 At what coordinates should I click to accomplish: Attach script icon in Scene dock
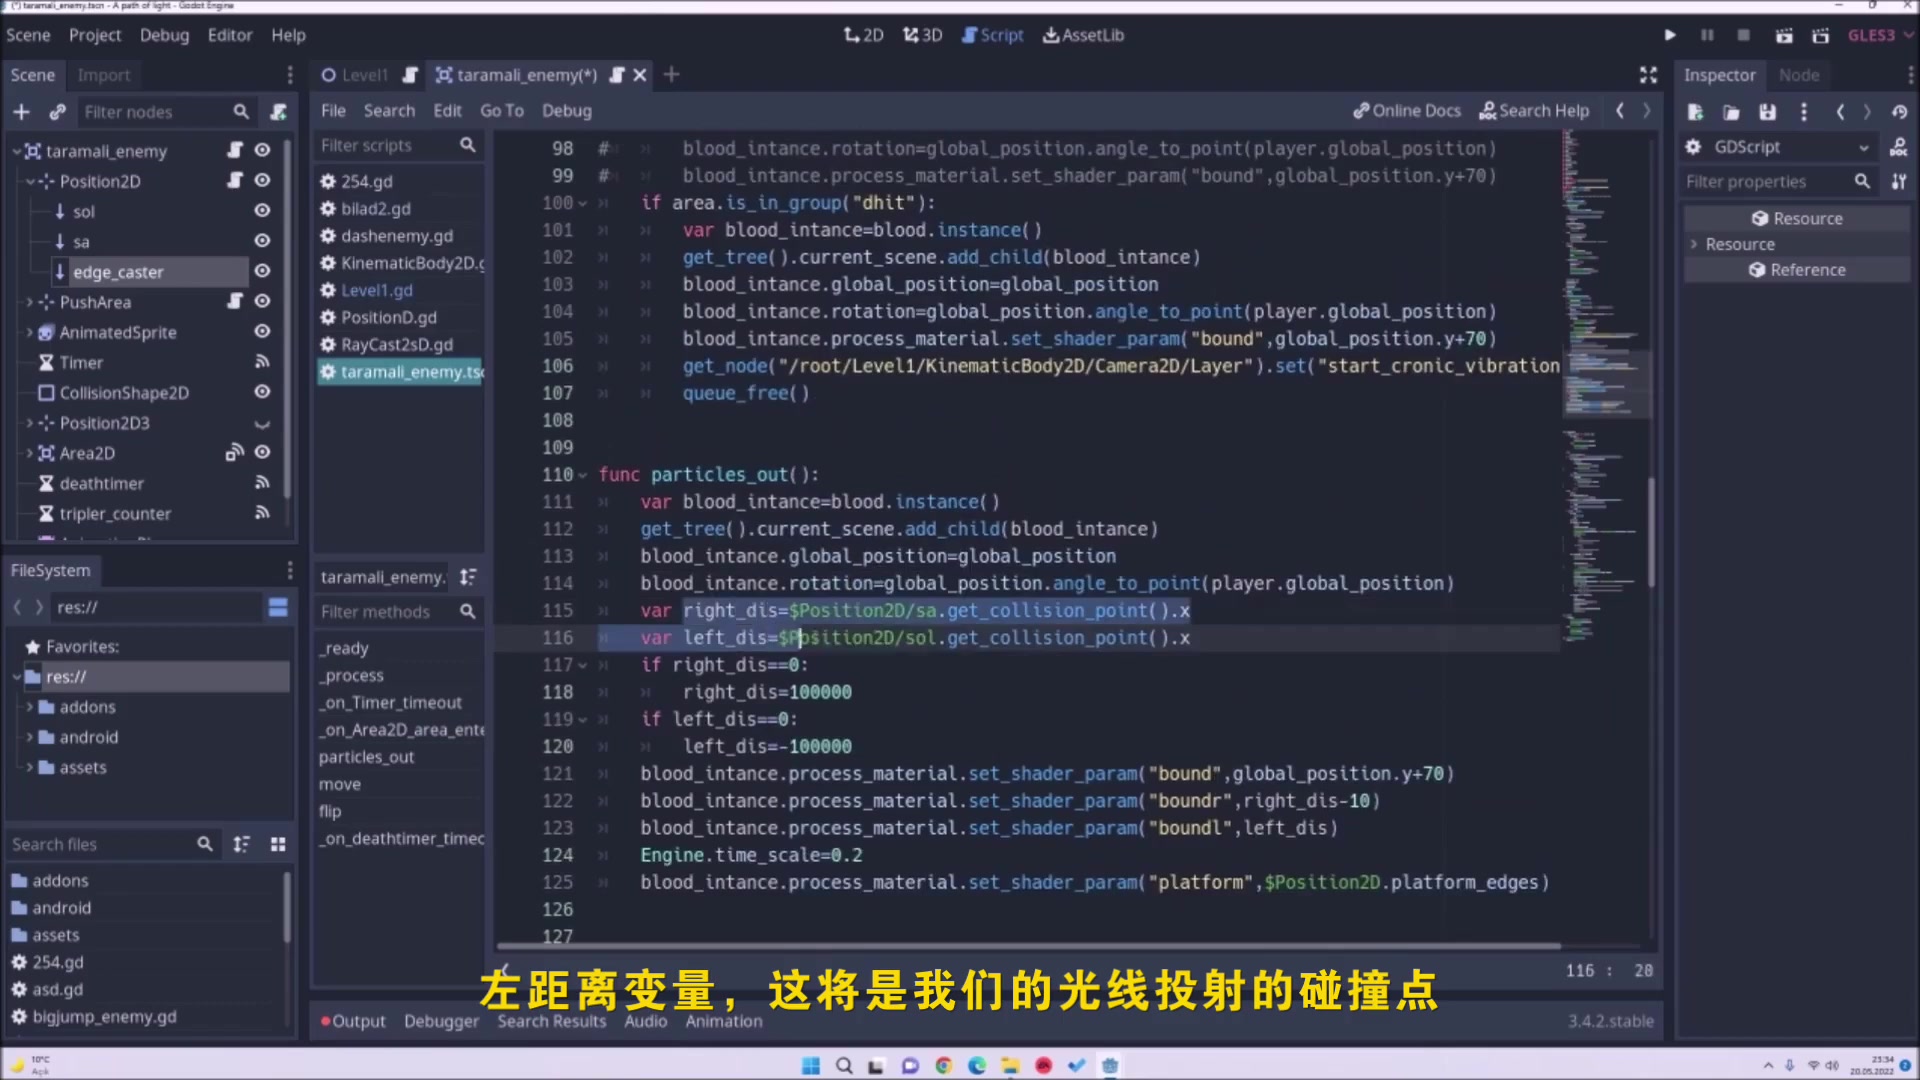pyautogui.click(x=278, y=112)
